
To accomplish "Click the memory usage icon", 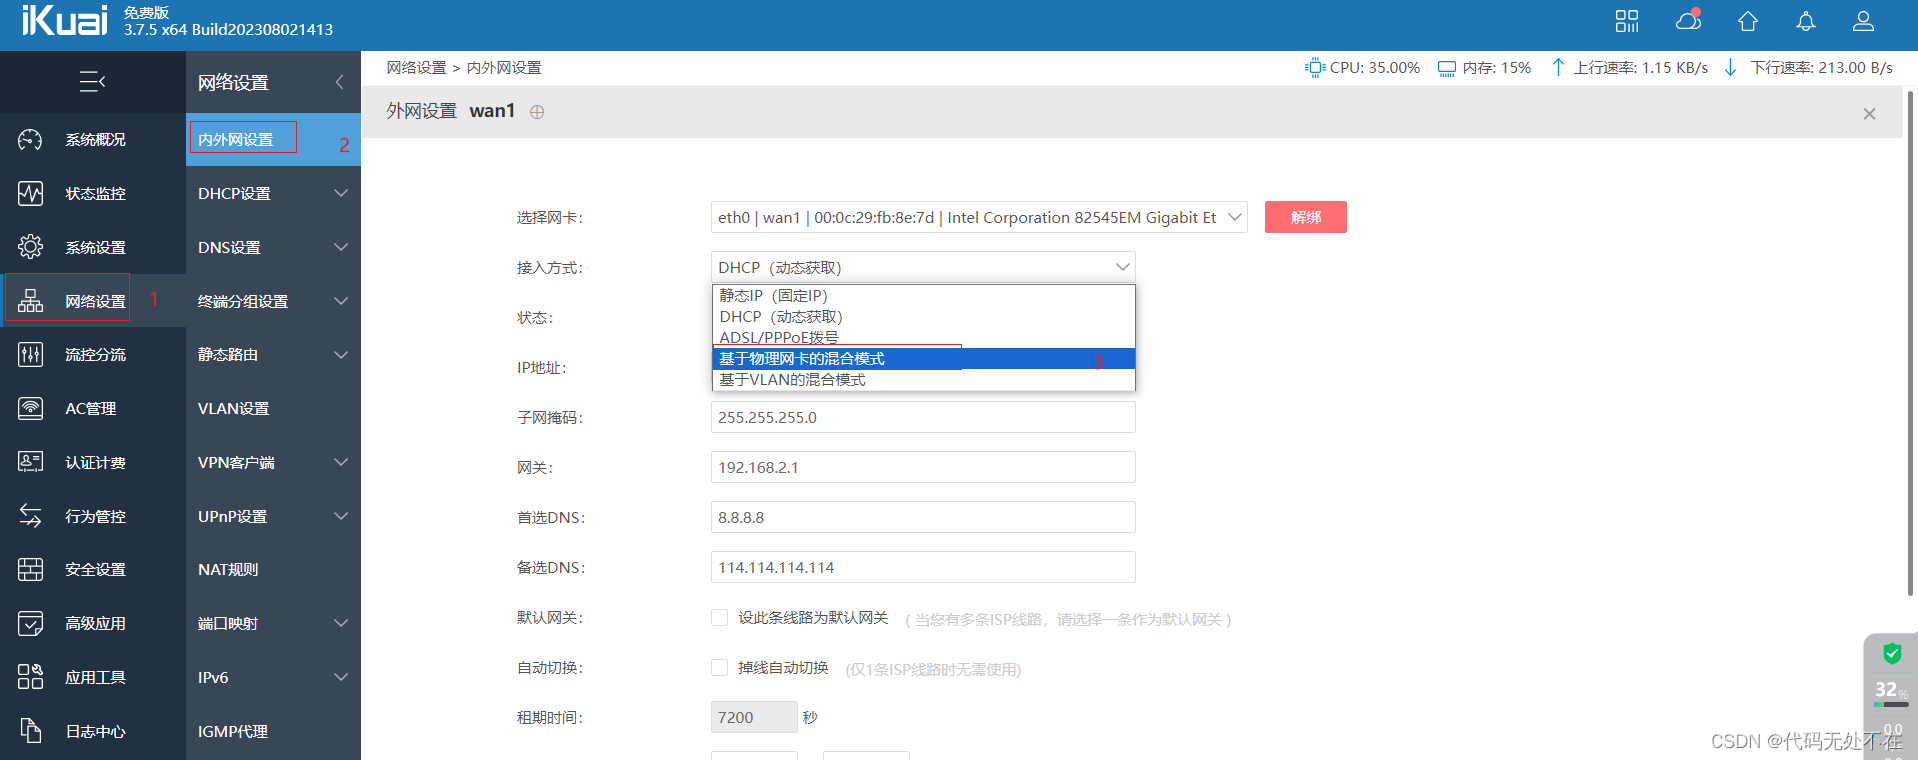I will [x=1447, y=68].
